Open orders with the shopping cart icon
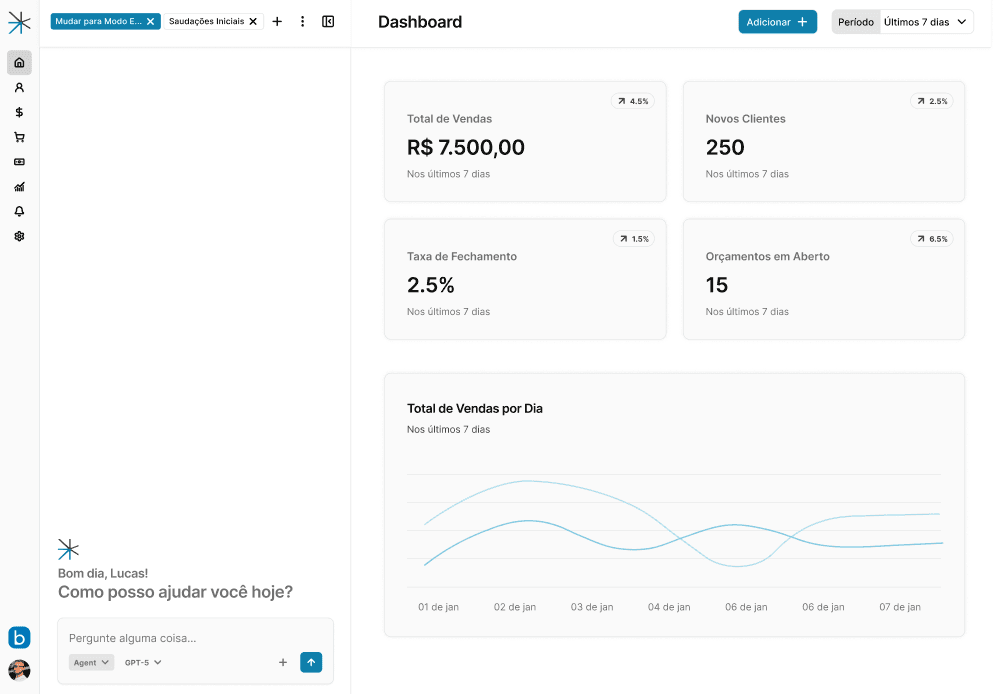993x694 pixels. [x=19, y=137]
